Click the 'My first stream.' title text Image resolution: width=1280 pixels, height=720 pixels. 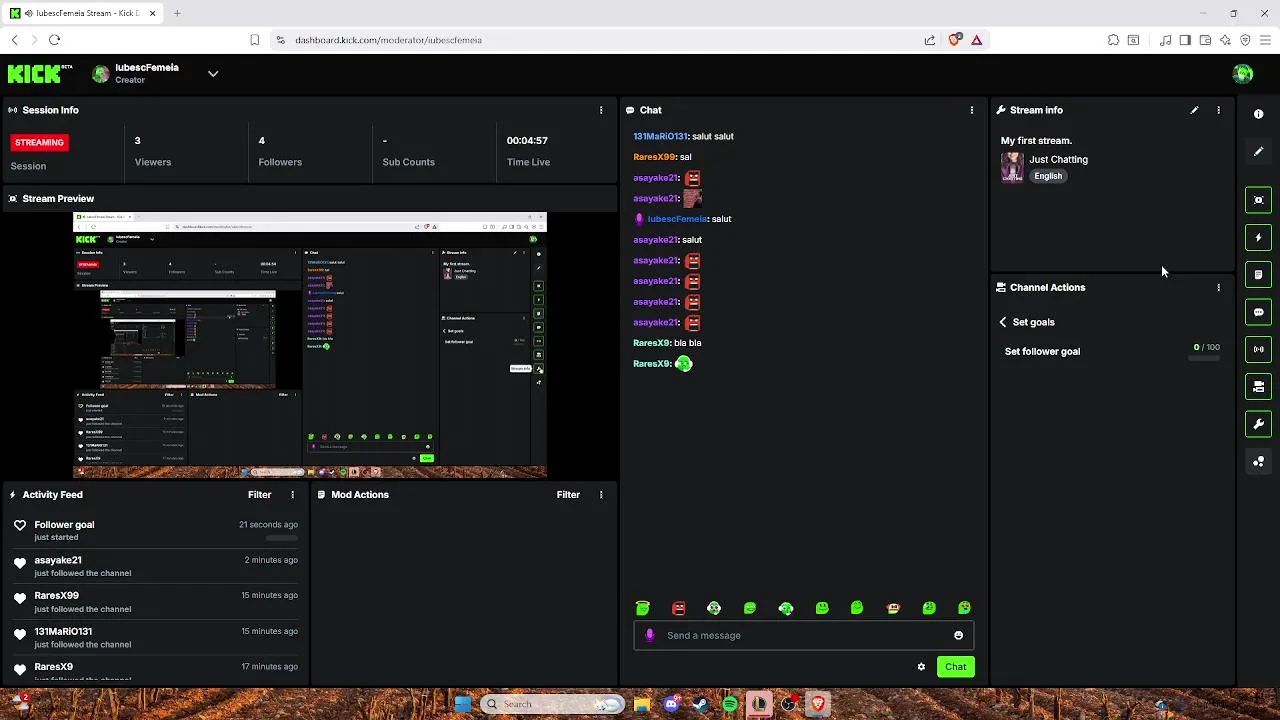click(x=1036, y=141)
